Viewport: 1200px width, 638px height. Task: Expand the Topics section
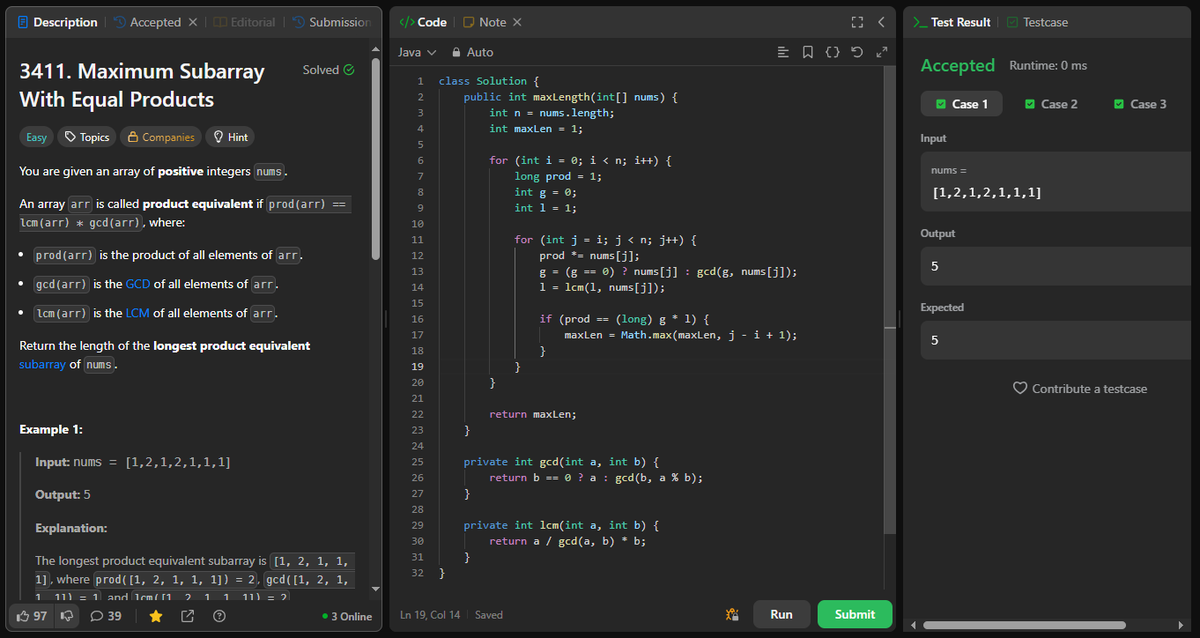tap(86, 136)
